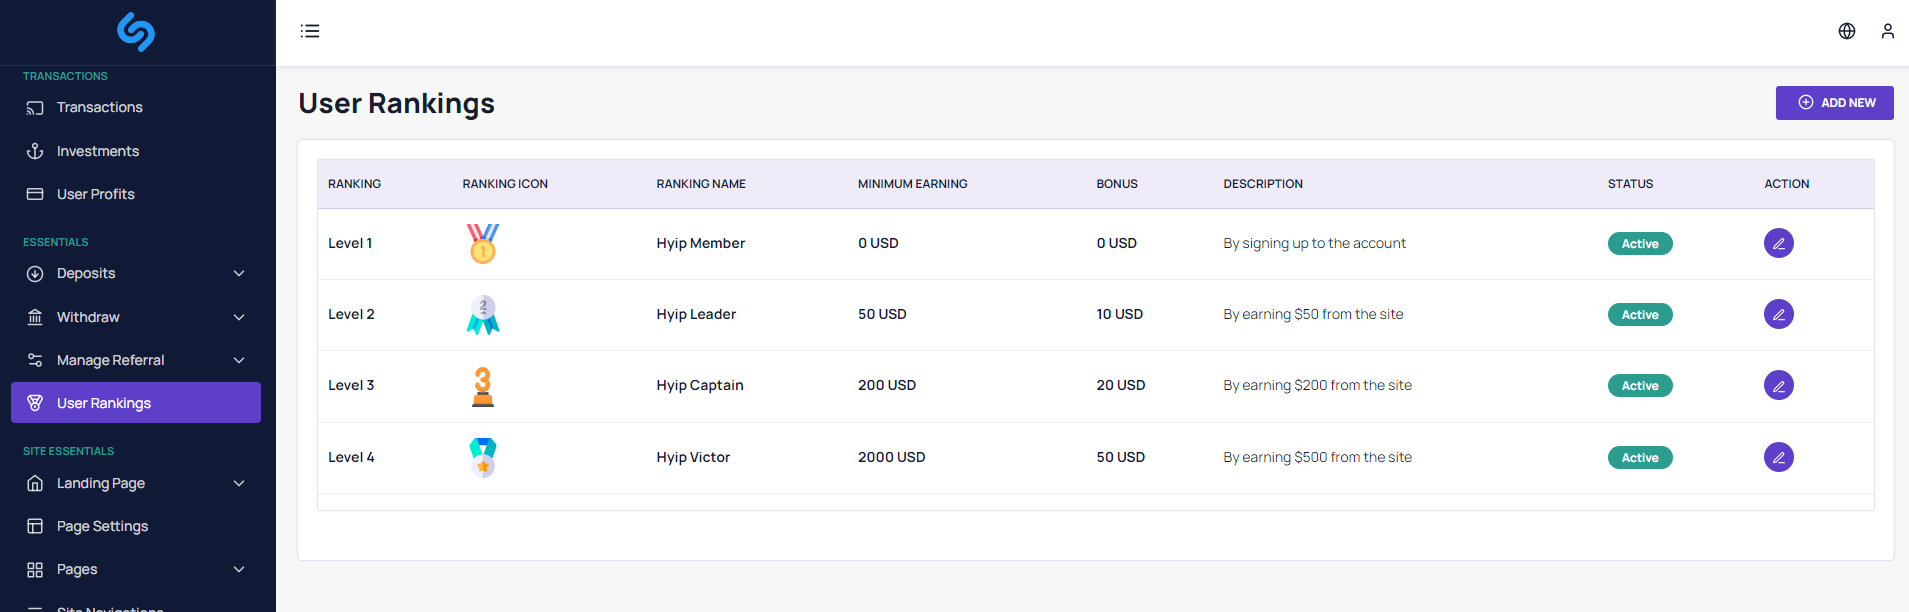Toggle the sidebar with the hamburger list icon
The image size is (1909, 612).
coord(310,31)
